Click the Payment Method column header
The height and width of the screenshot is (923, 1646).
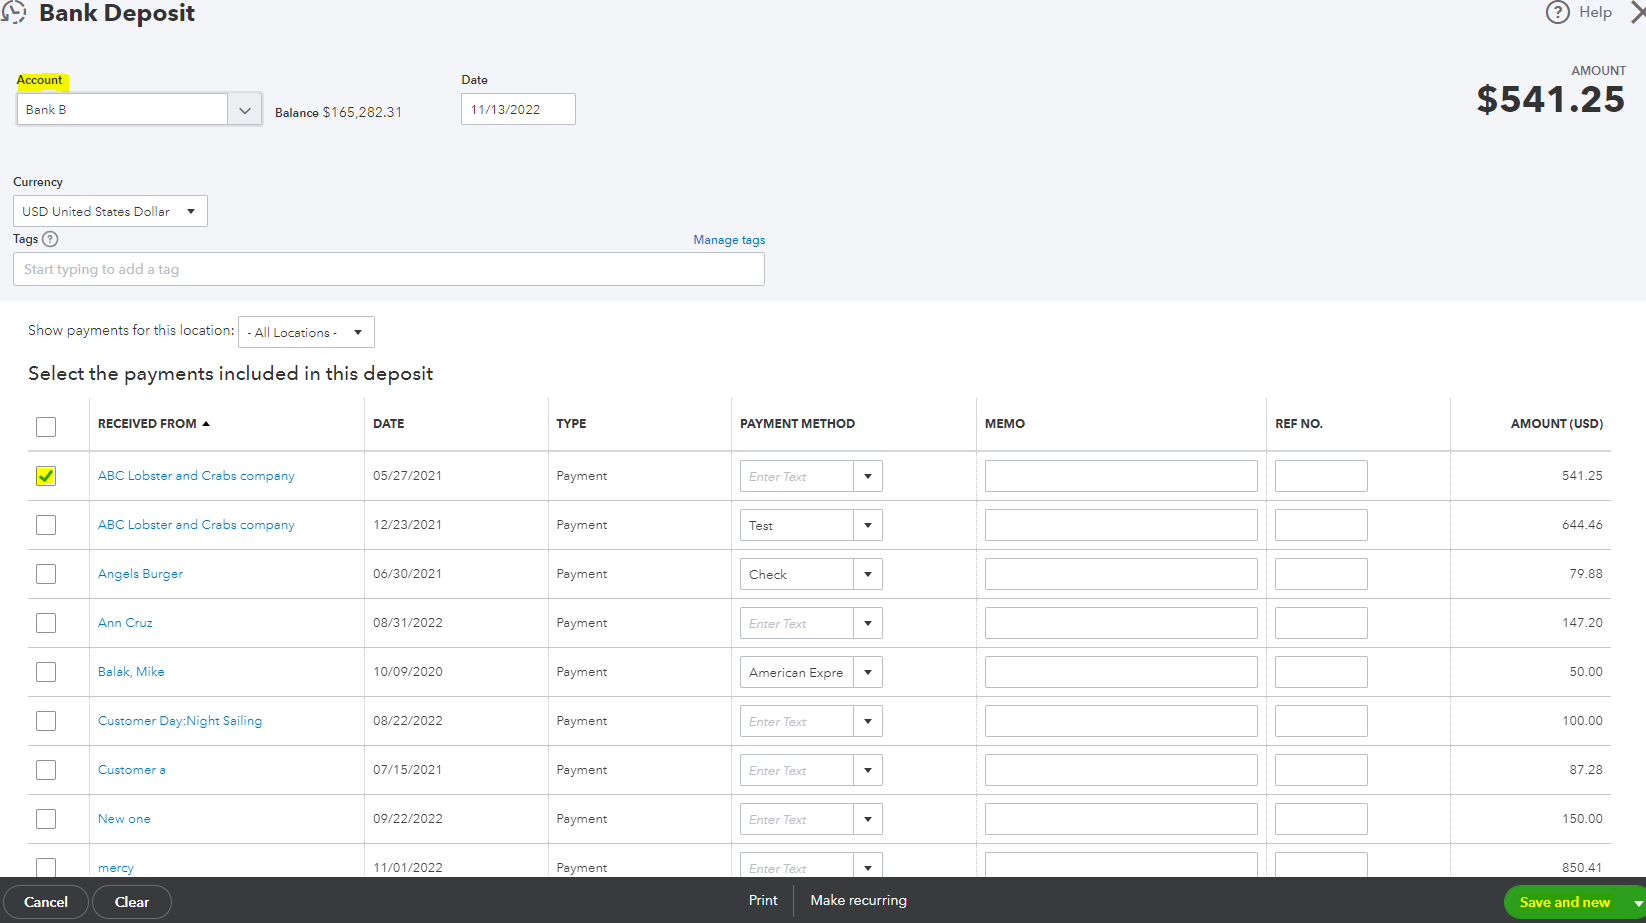coord(797,424)
